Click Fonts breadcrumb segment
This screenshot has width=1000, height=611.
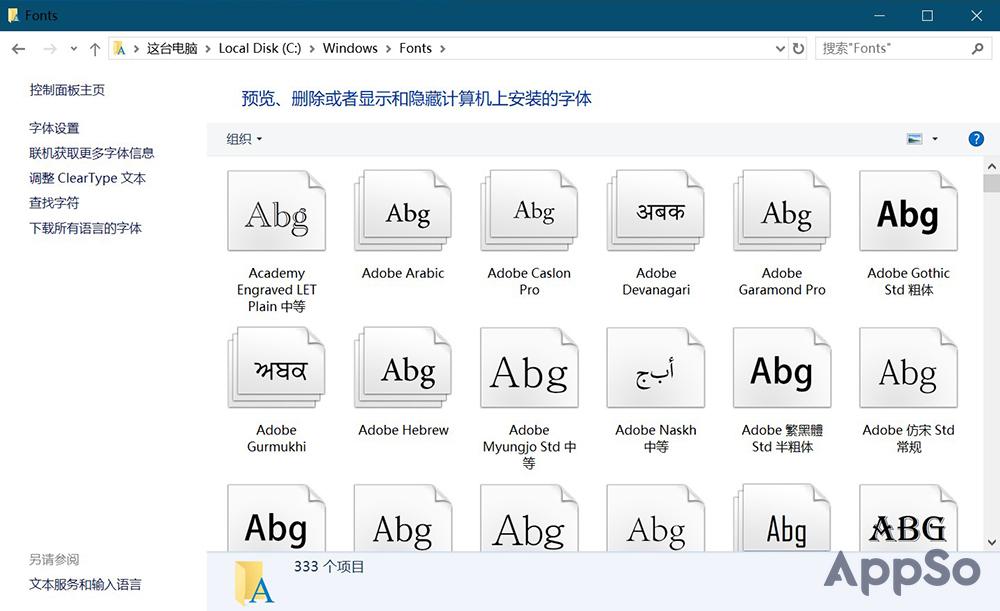(x=415, y=48)
